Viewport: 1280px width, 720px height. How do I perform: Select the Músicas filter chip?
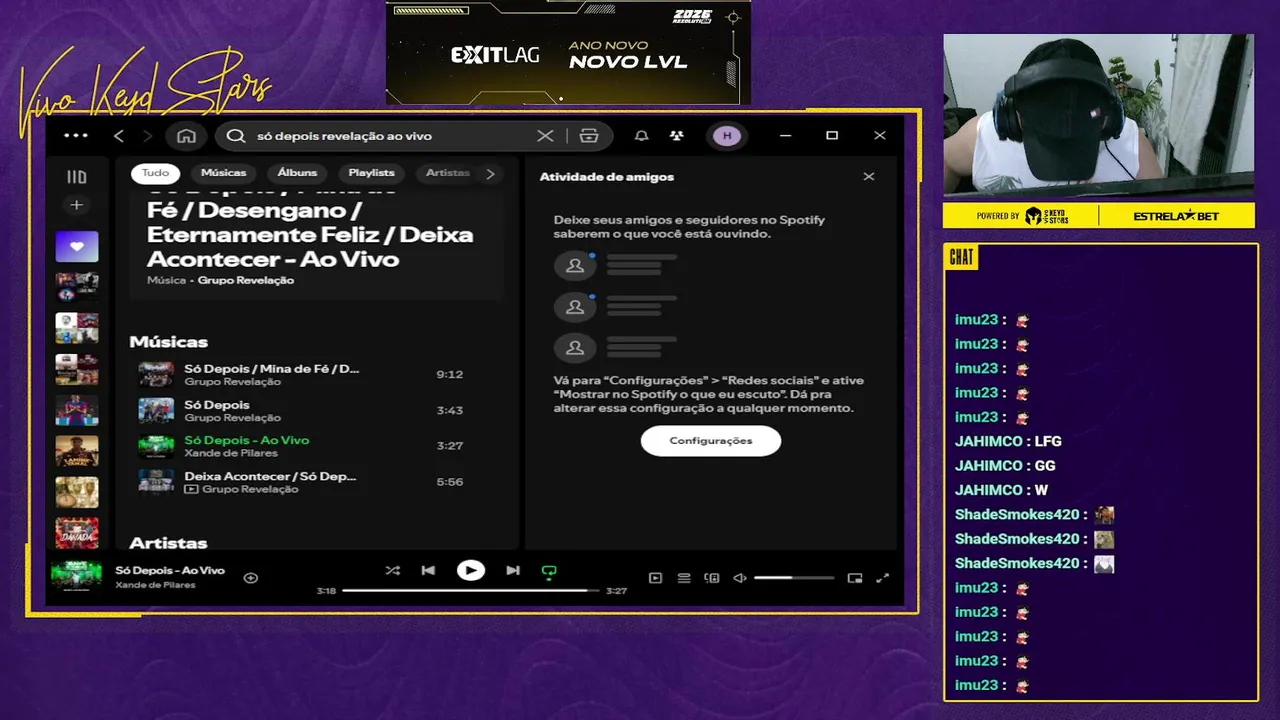coord(223,173)
